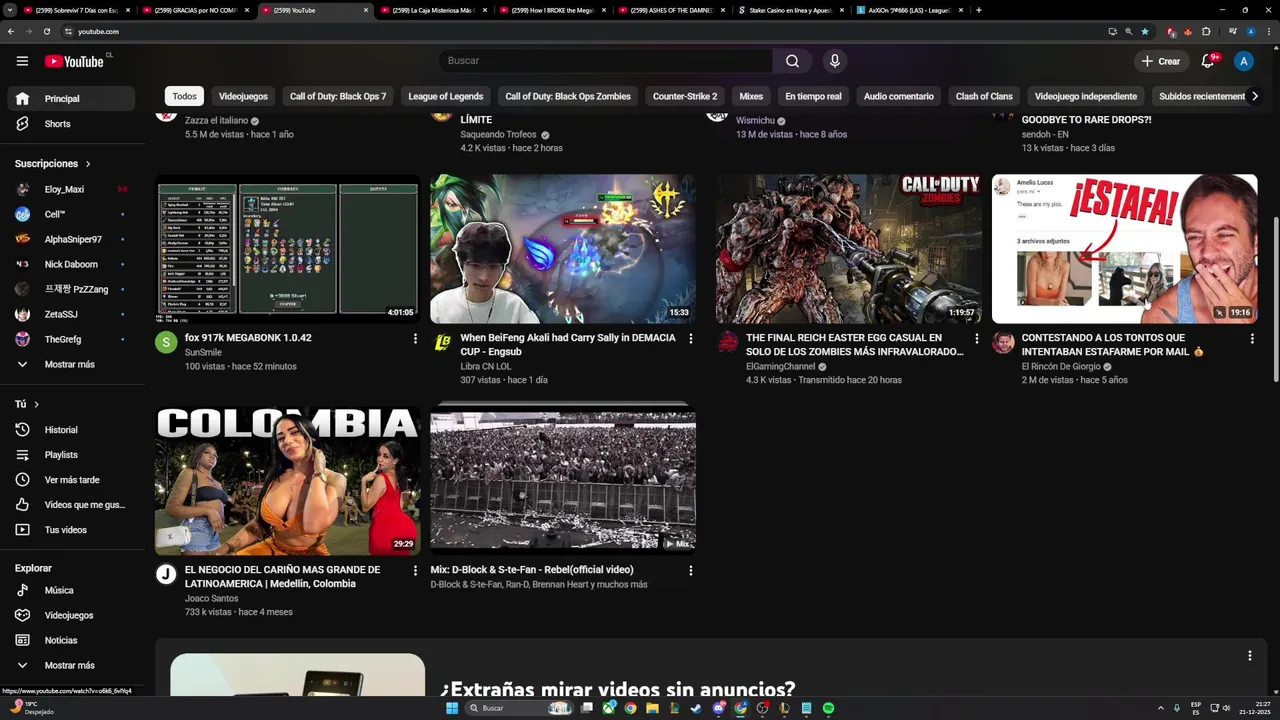Open ZetaSSJ subscription channel

click(71, 314)
